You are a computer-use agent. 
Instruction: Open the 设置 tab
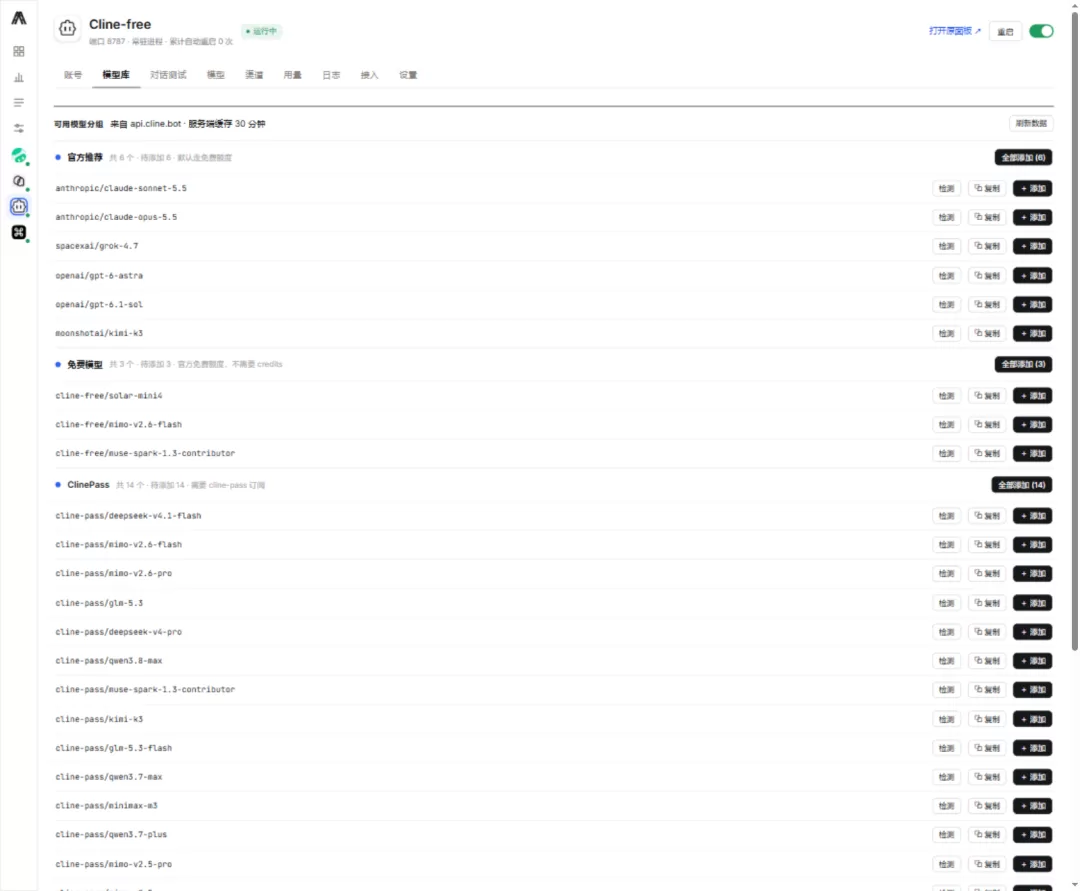408,75
